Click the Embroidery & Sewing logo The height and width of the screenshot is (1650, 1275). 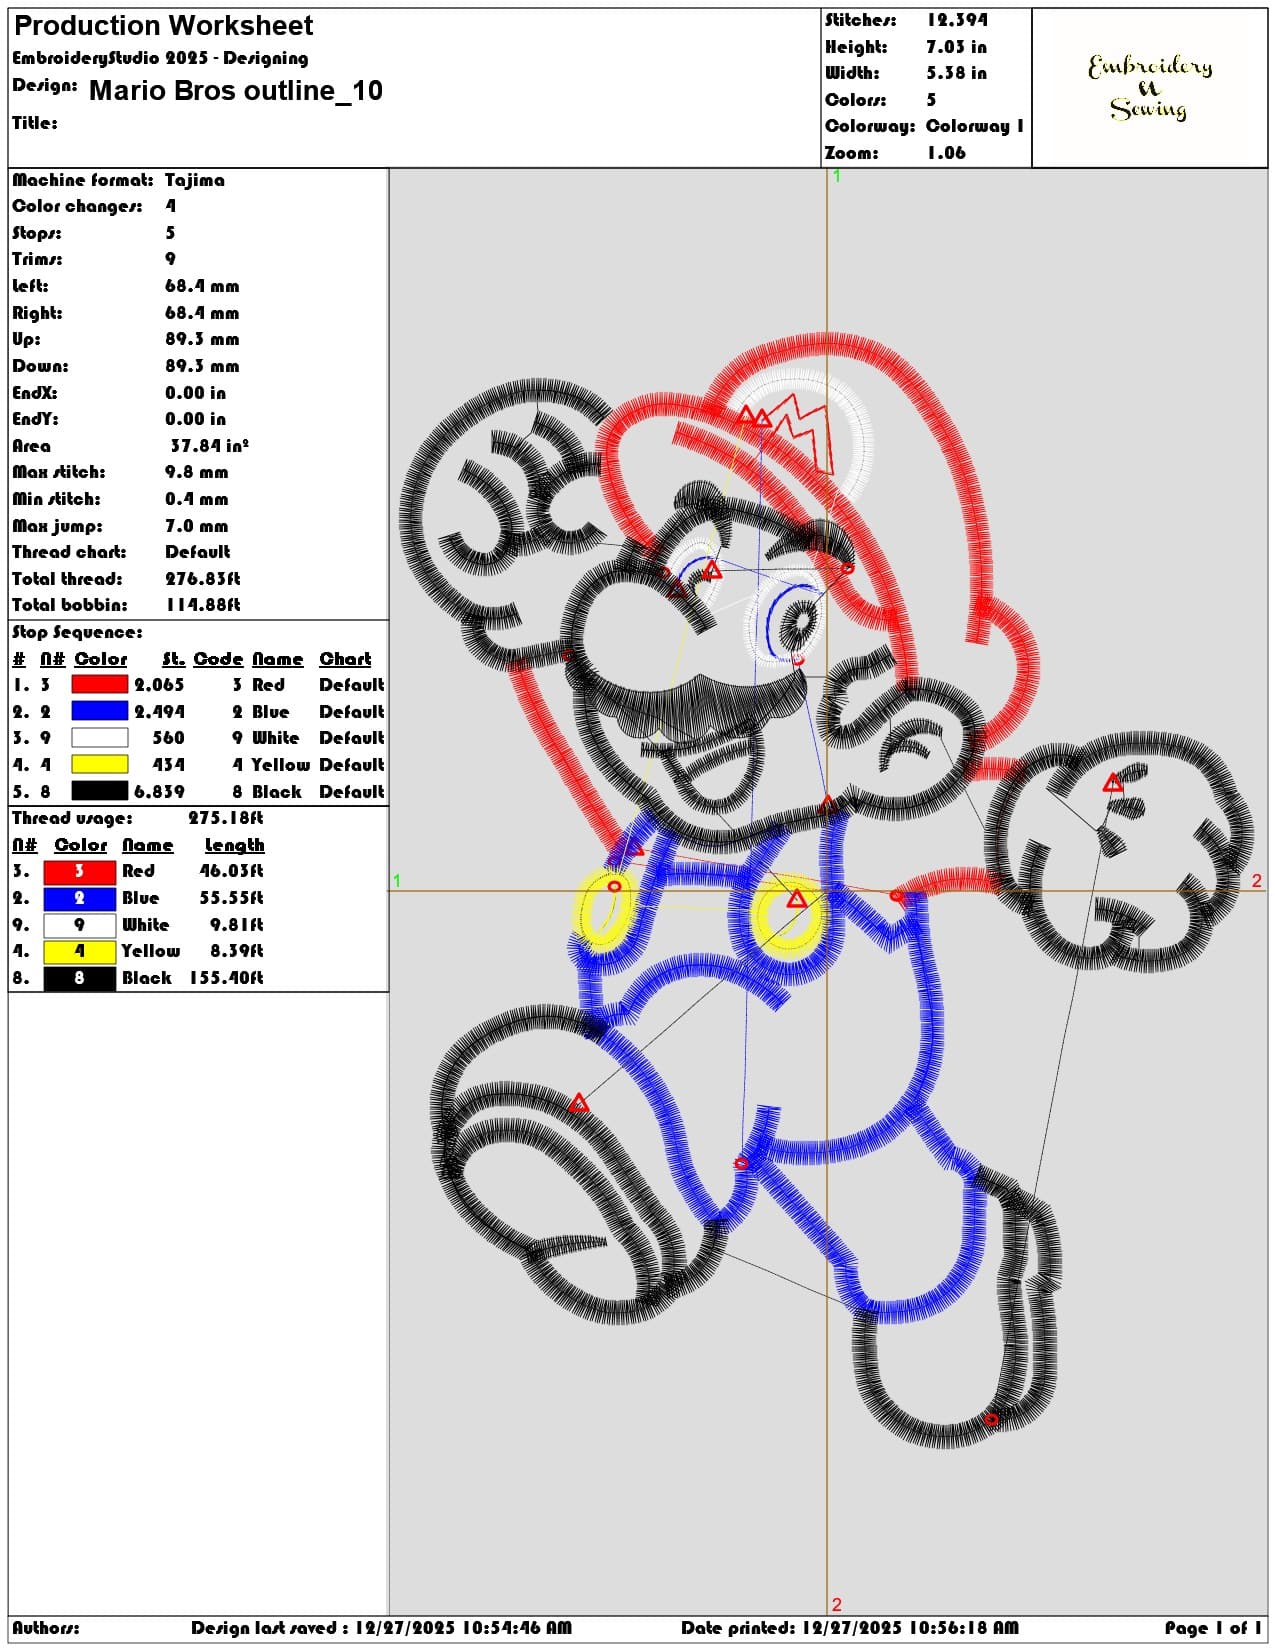[x=1150, y=88]
